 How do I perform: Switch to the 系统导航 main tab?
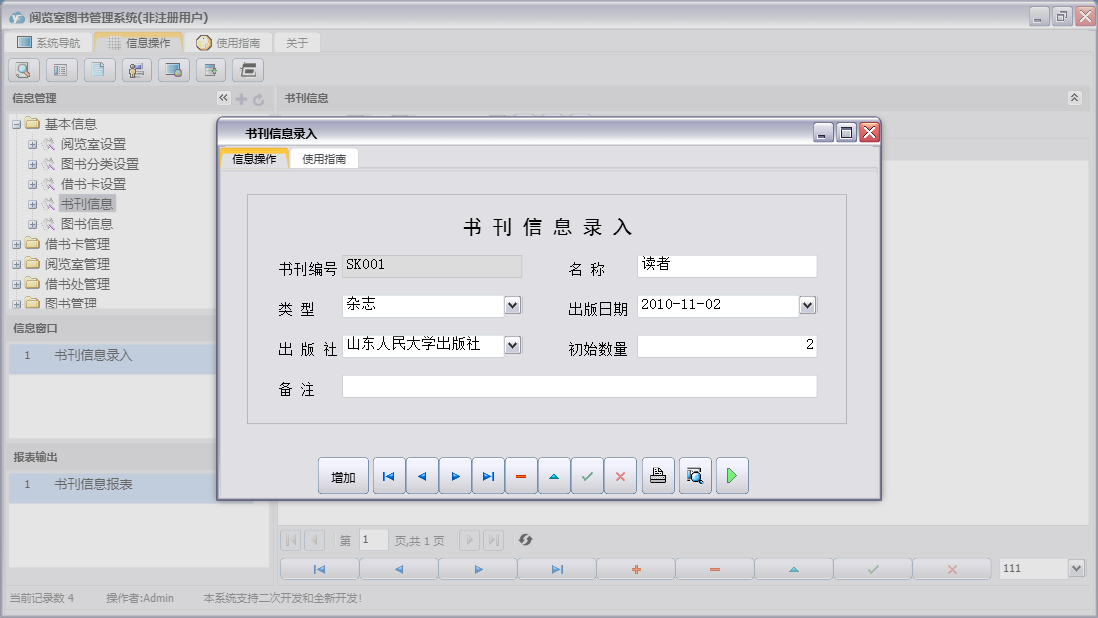(x=49, y=43)
